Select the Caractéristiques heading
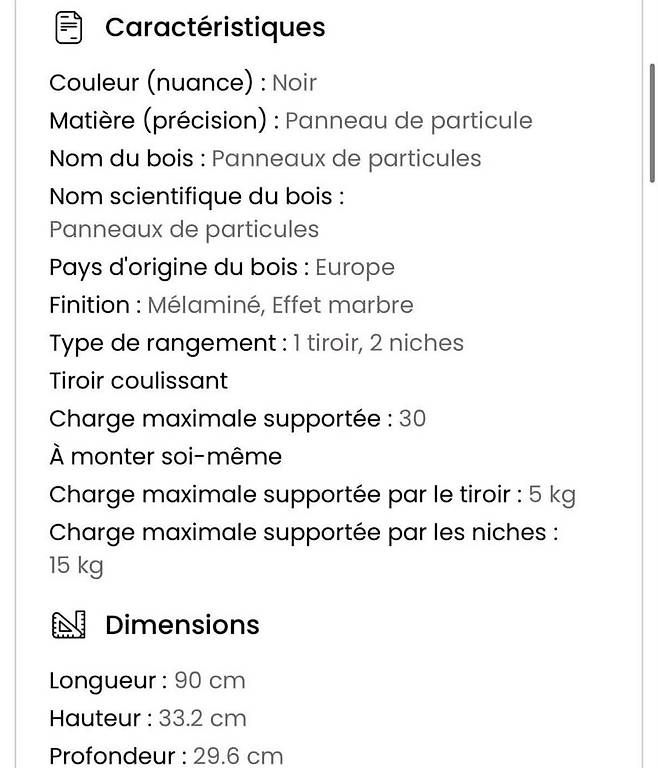This screenshot has height=768, width=658. coord(215,27)
